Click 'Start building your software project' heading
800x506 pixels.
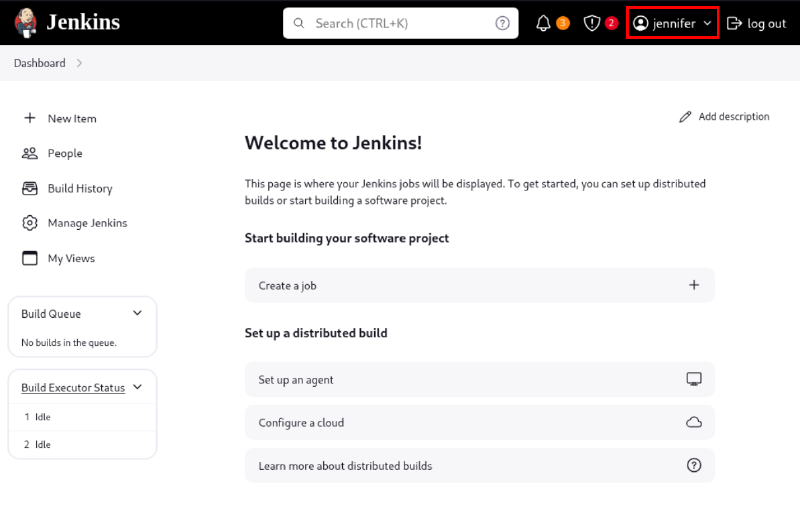point(347,238)
